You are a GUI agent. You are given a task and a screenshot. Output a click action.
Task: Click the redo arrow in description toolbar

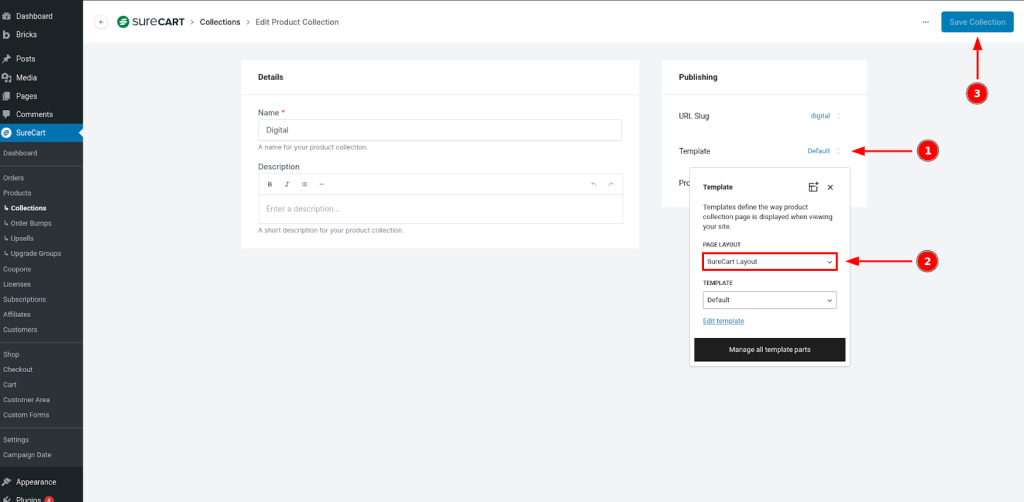(610, 184)
